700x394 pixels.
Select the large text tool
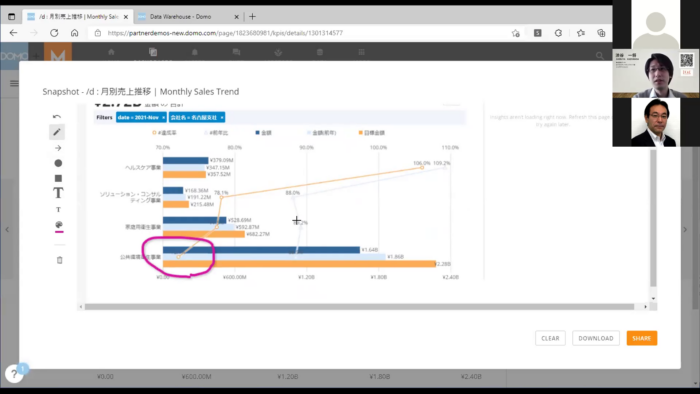58,193
